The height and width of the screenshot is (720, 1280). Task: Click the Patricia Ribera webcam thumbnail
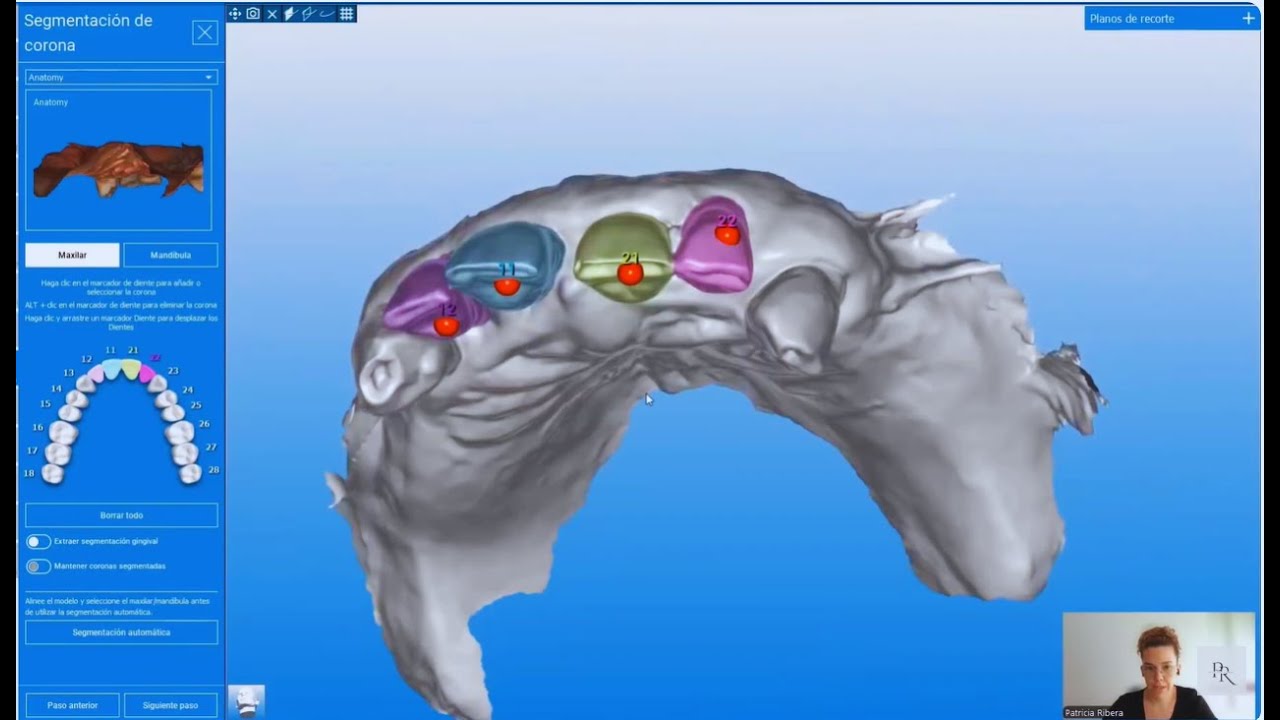pyautogui.click(x=1158, y=665)
